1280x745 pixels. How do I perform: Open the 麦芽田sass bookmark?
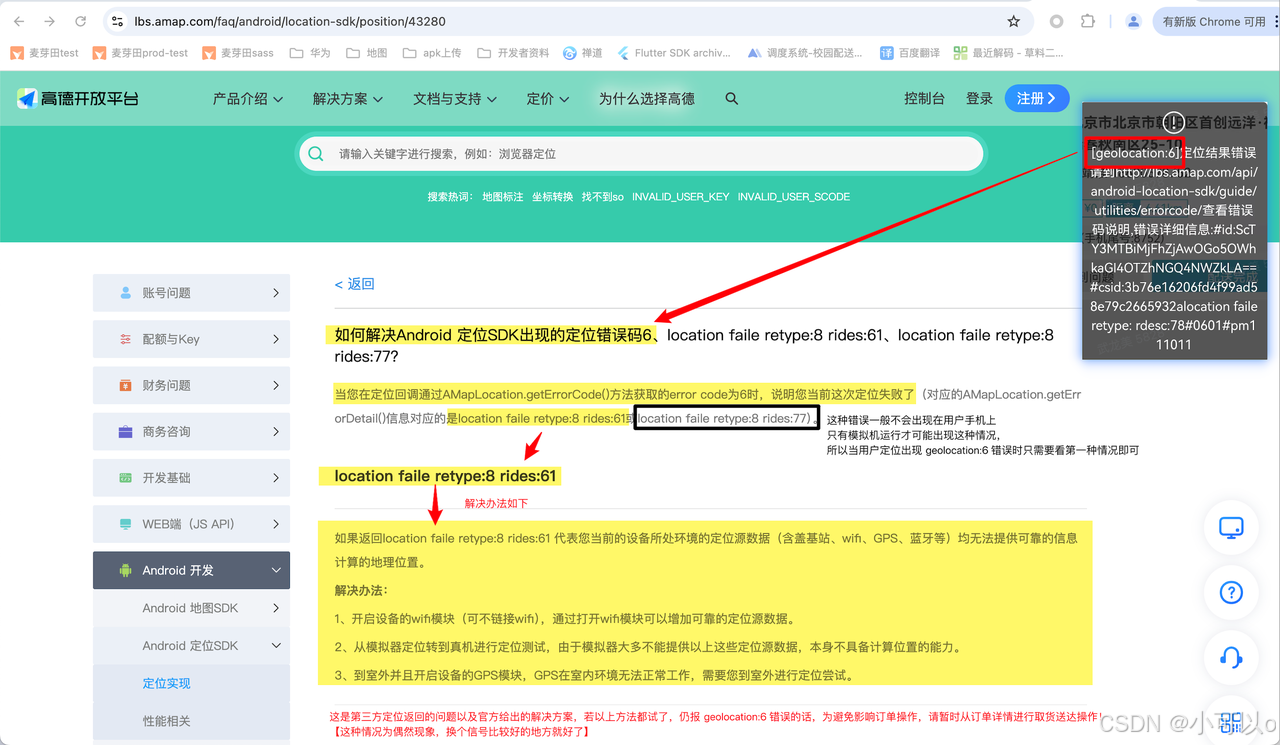pos(237,53)
